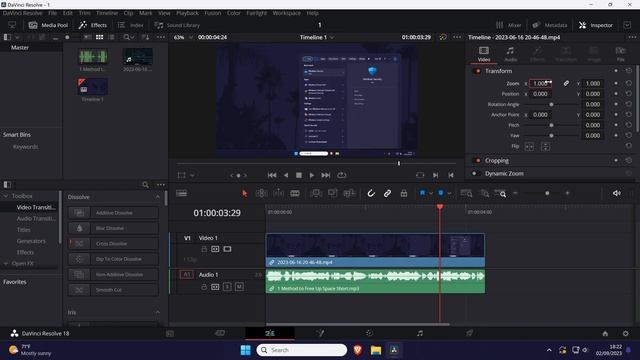Open the Fusion menu
Viewport: 640px width, 360px height.
pos(212,13)
